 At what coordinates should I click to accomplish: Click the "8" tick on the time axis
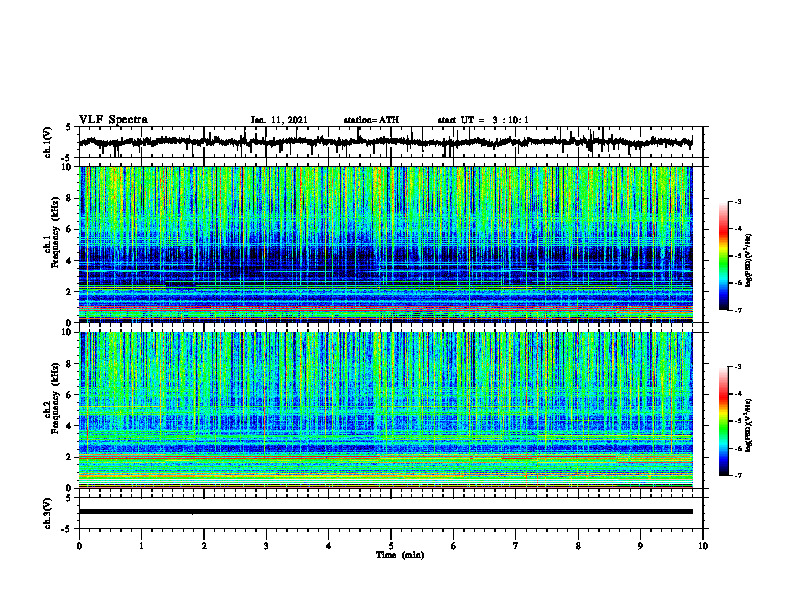pyautogui.click(x=578, y=546)
